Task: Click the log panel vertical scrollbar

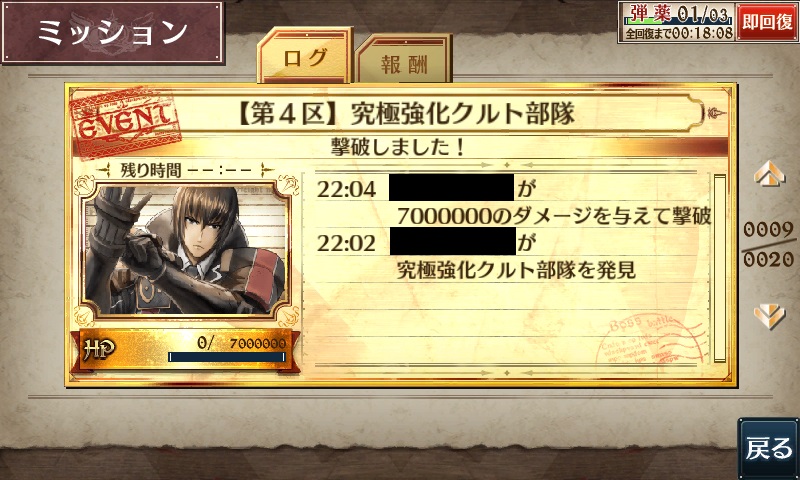Action: coord(719,268)
